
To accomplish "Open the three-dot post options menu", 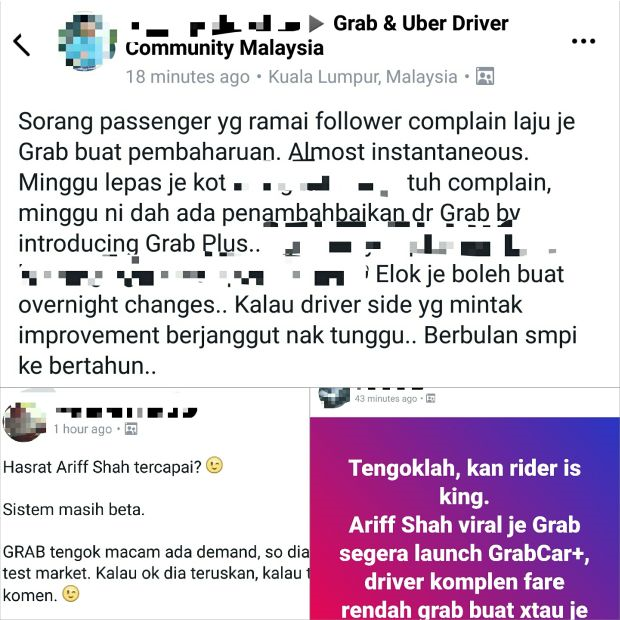I will tap(583, 41).
